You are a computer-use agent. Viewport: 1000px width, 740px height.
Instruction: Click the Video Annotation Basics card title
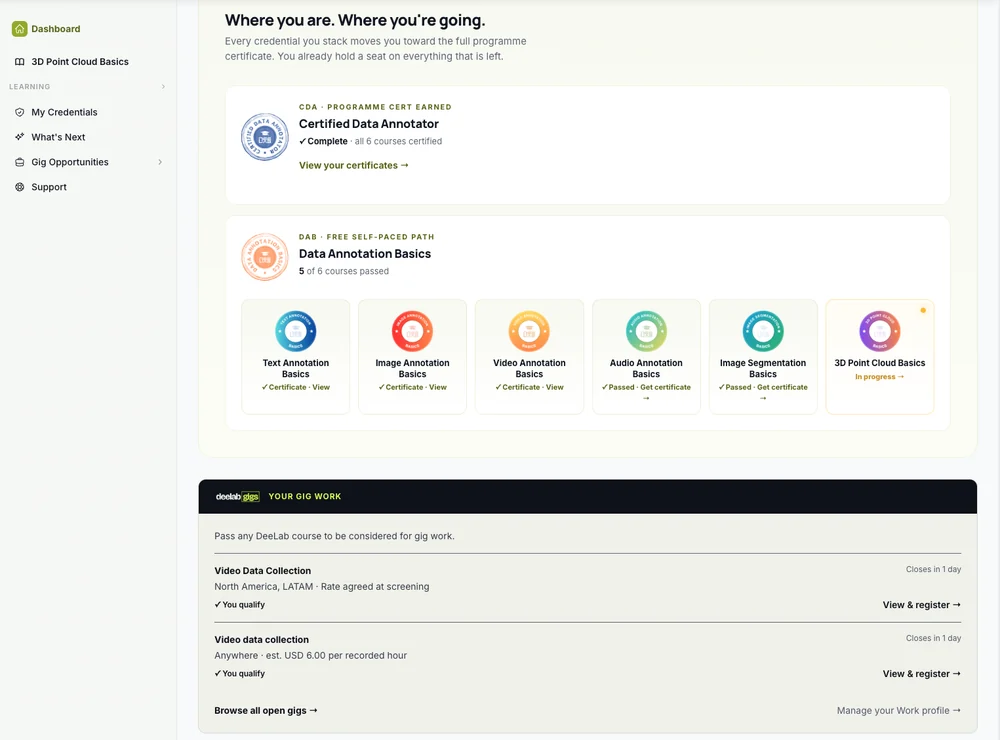529,369
